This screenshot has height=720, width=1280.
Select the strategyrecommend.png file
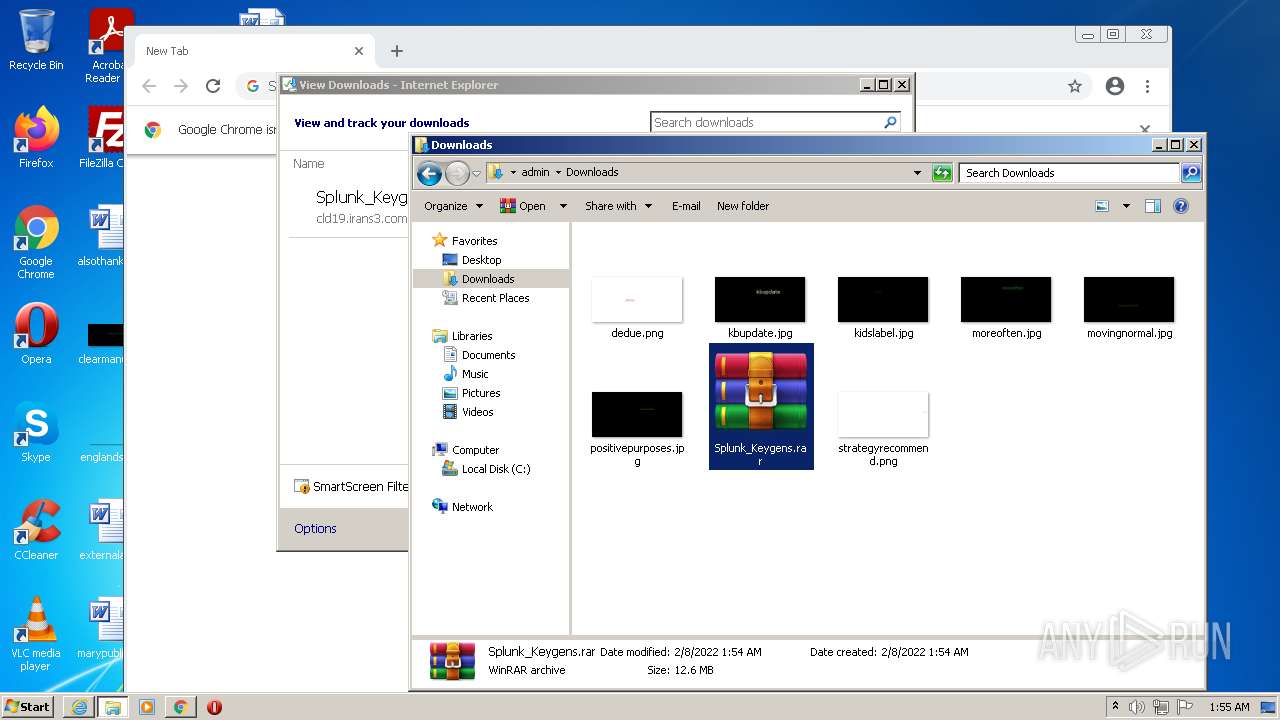[883, 429]
